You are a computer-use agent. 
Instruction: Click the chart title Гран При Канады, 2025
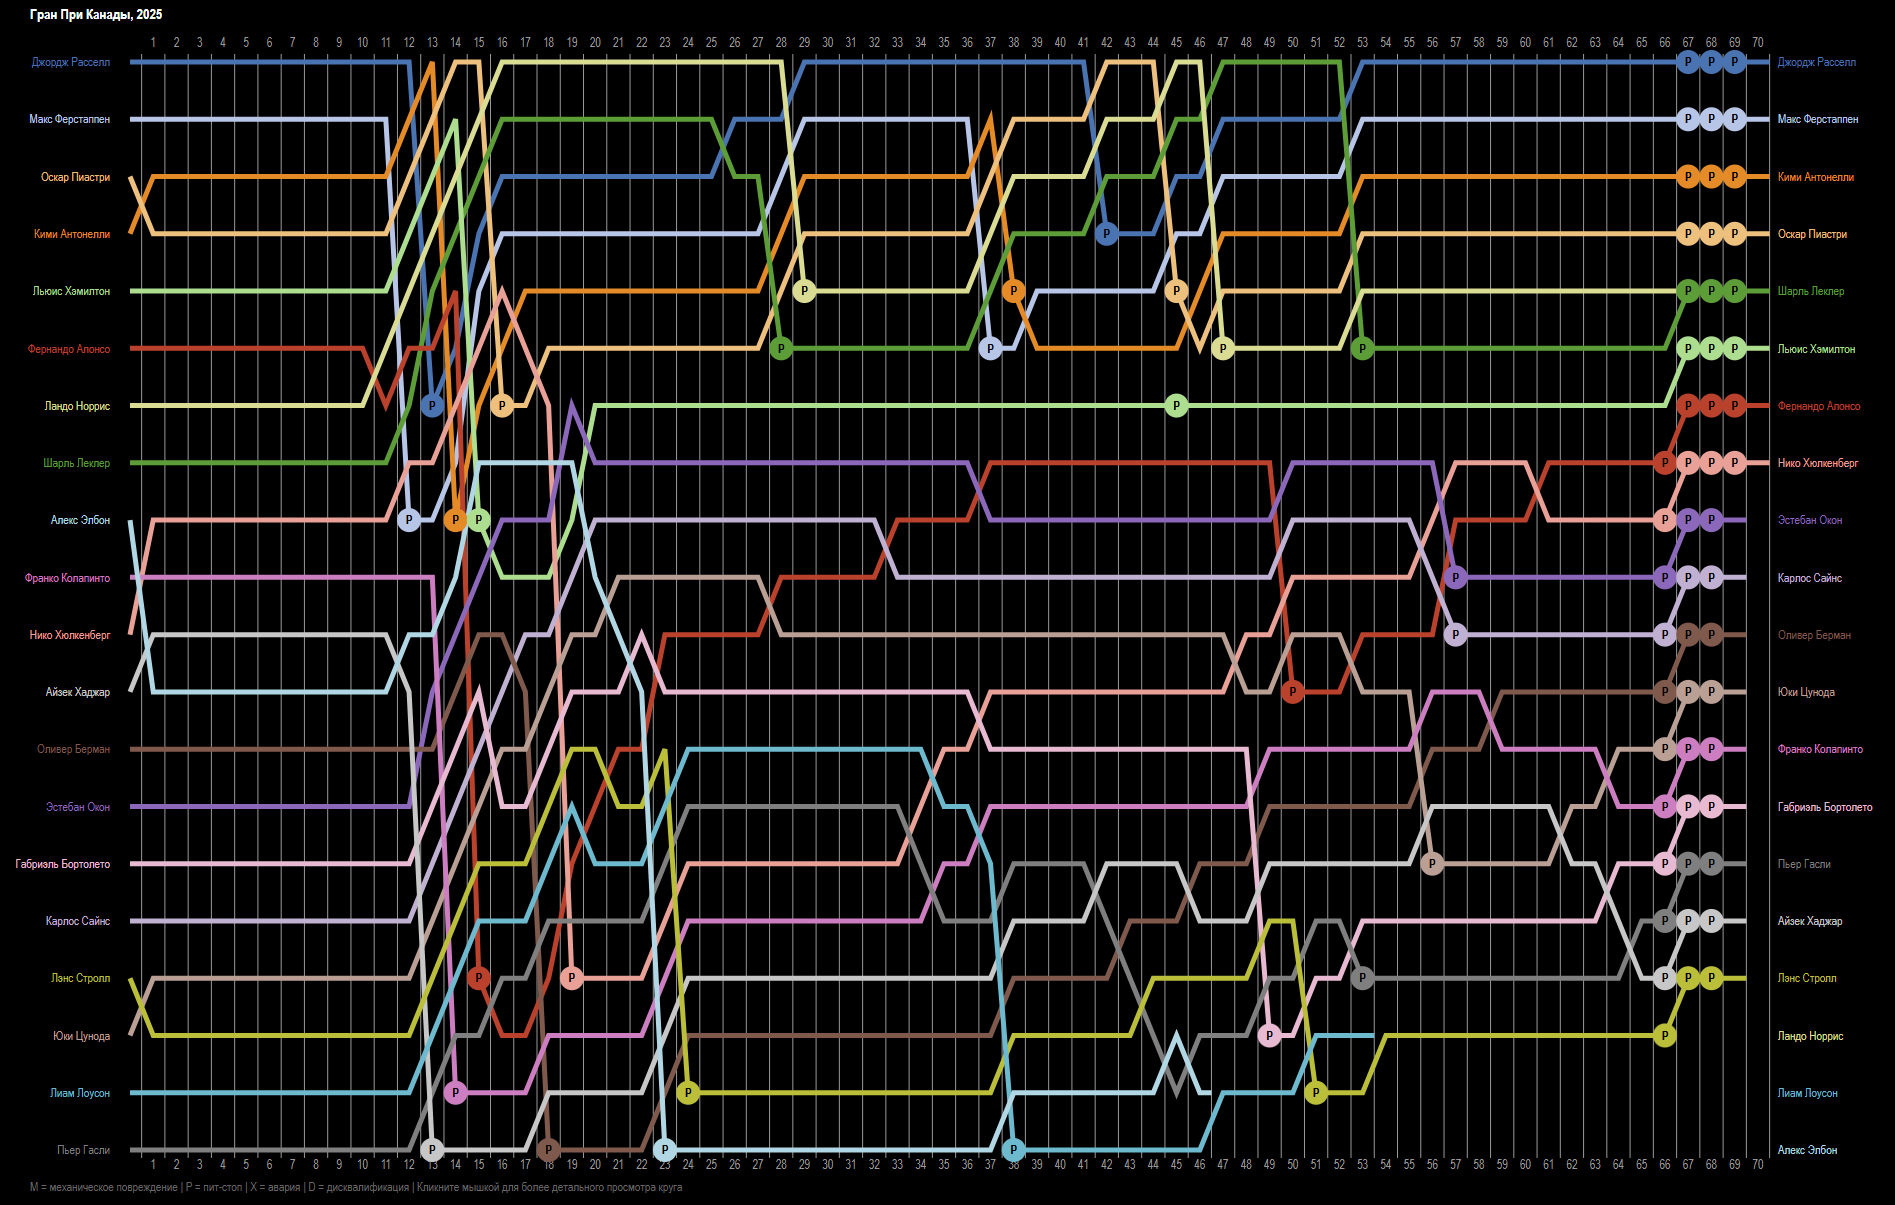point(96,14)
